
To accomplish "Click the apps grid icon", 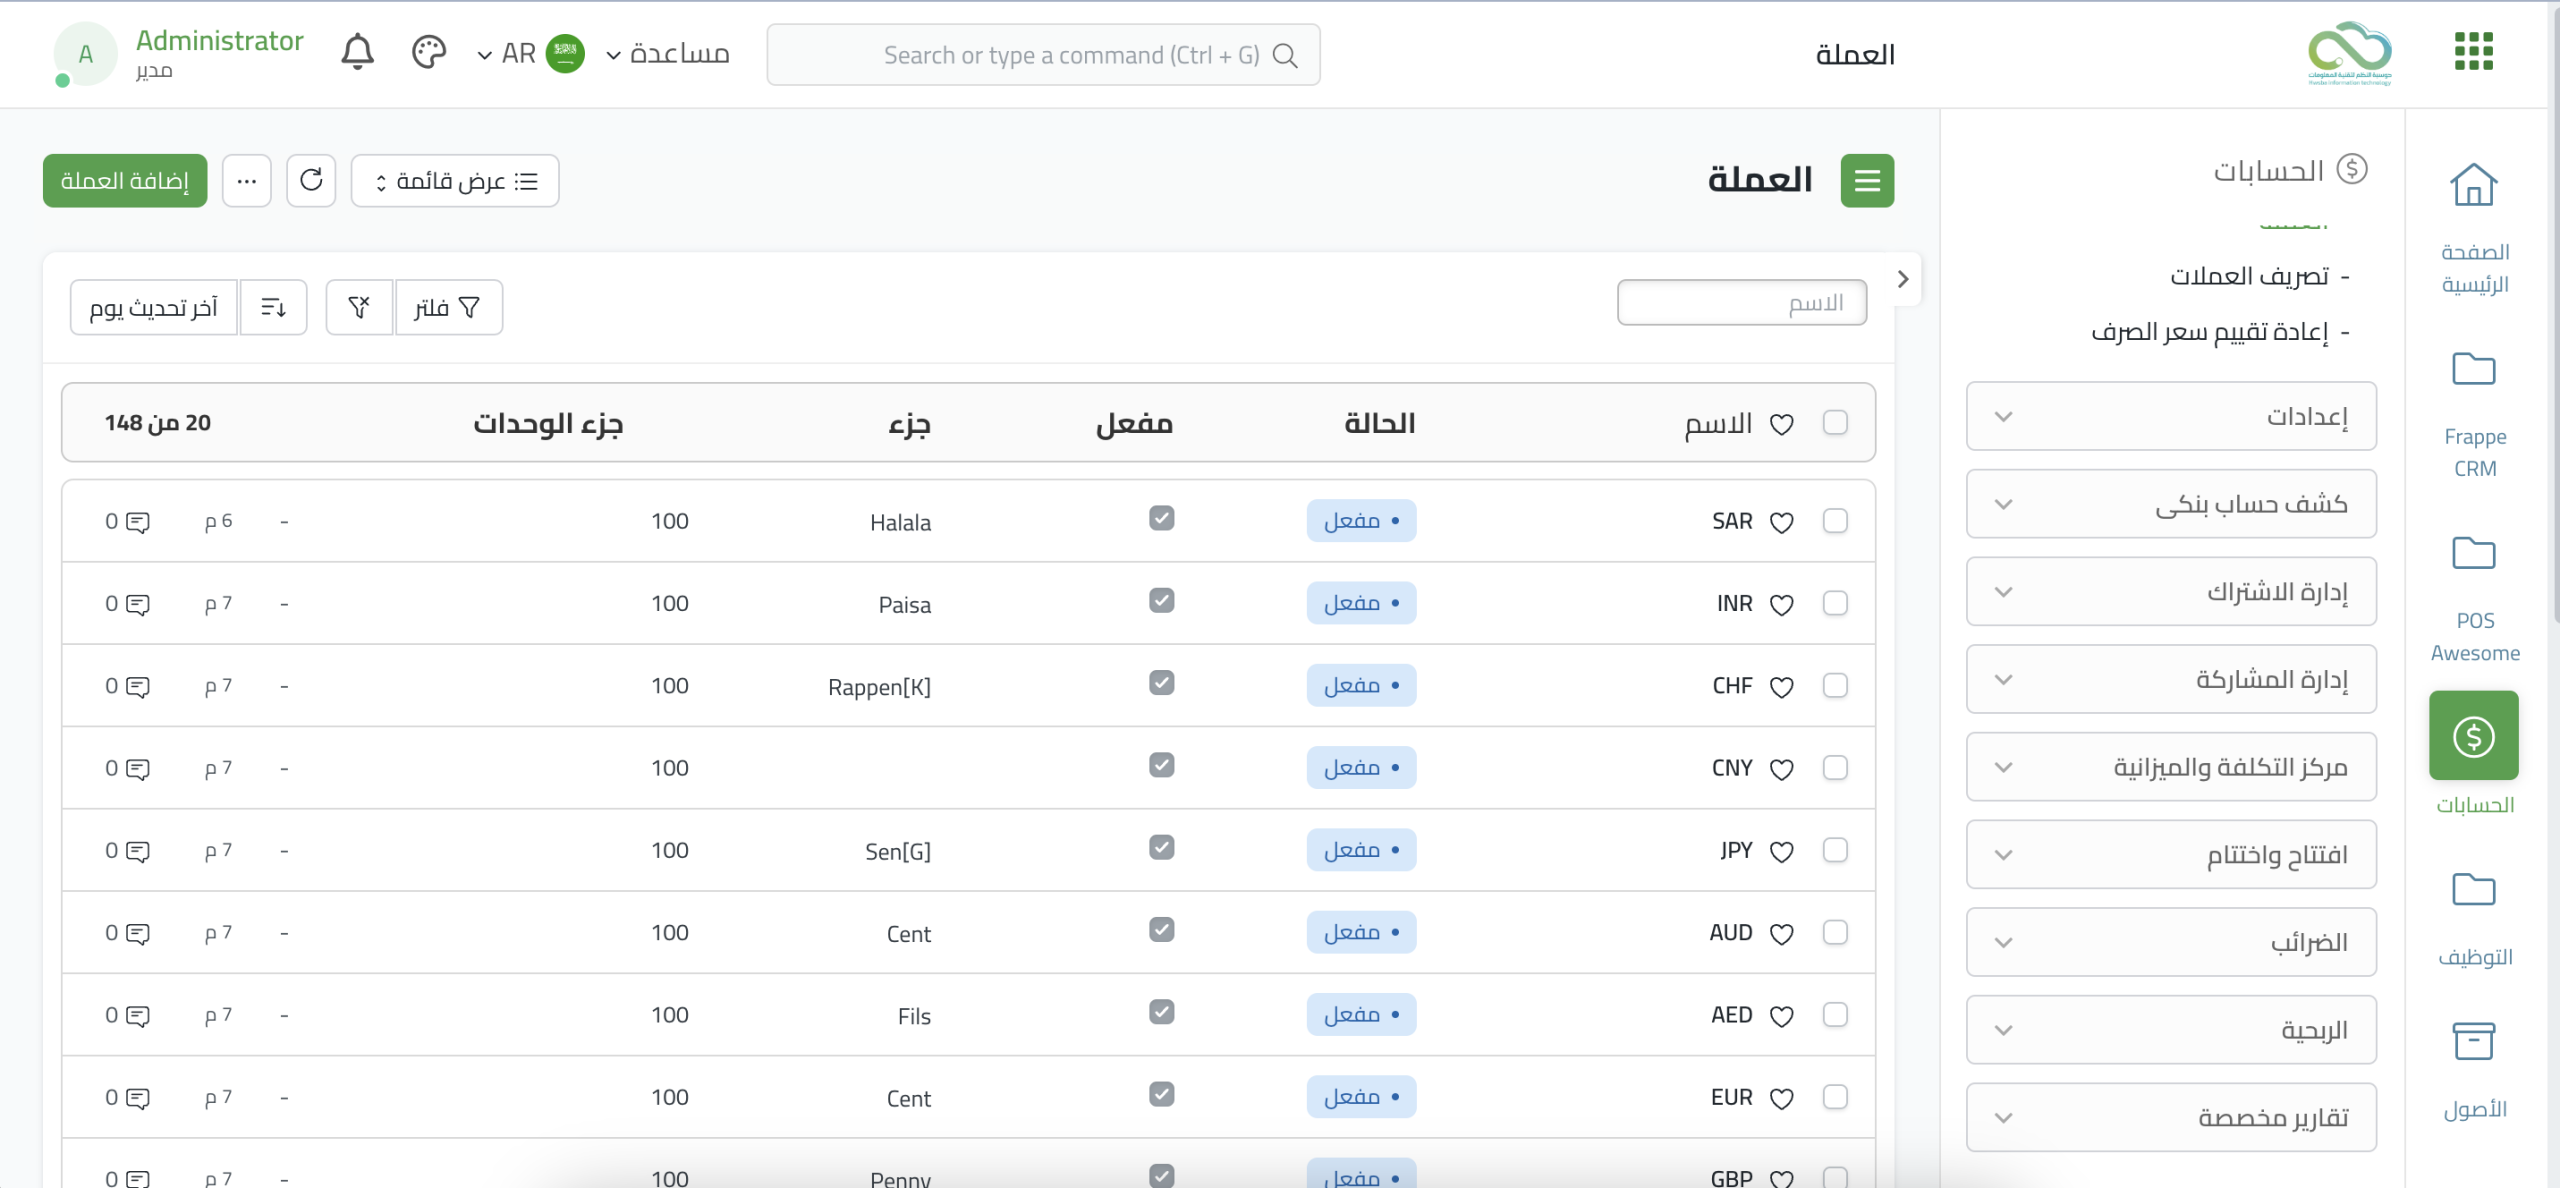I will [2473, 51].
